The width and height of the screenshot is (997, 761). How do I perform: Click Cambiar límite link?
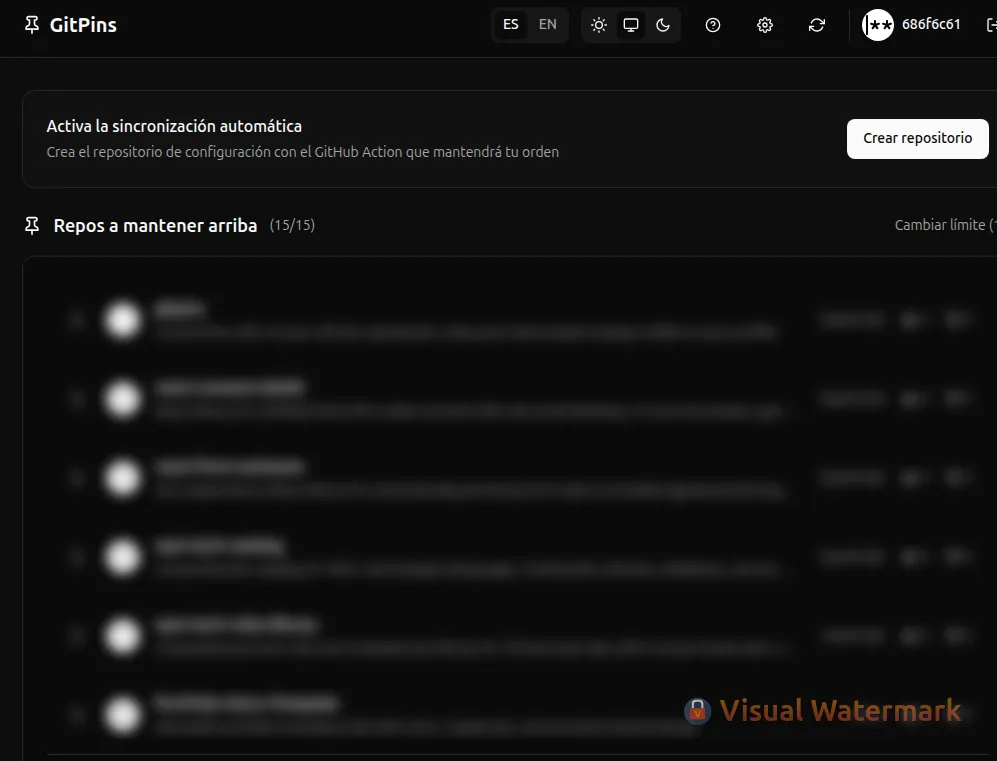[945, 225]
